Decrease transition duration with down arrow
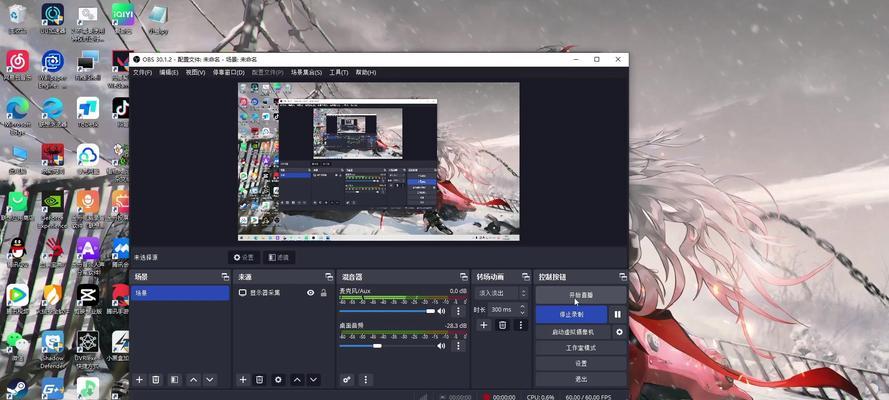The height and width of the screenshot is (400, 889). tap(523, 313)
